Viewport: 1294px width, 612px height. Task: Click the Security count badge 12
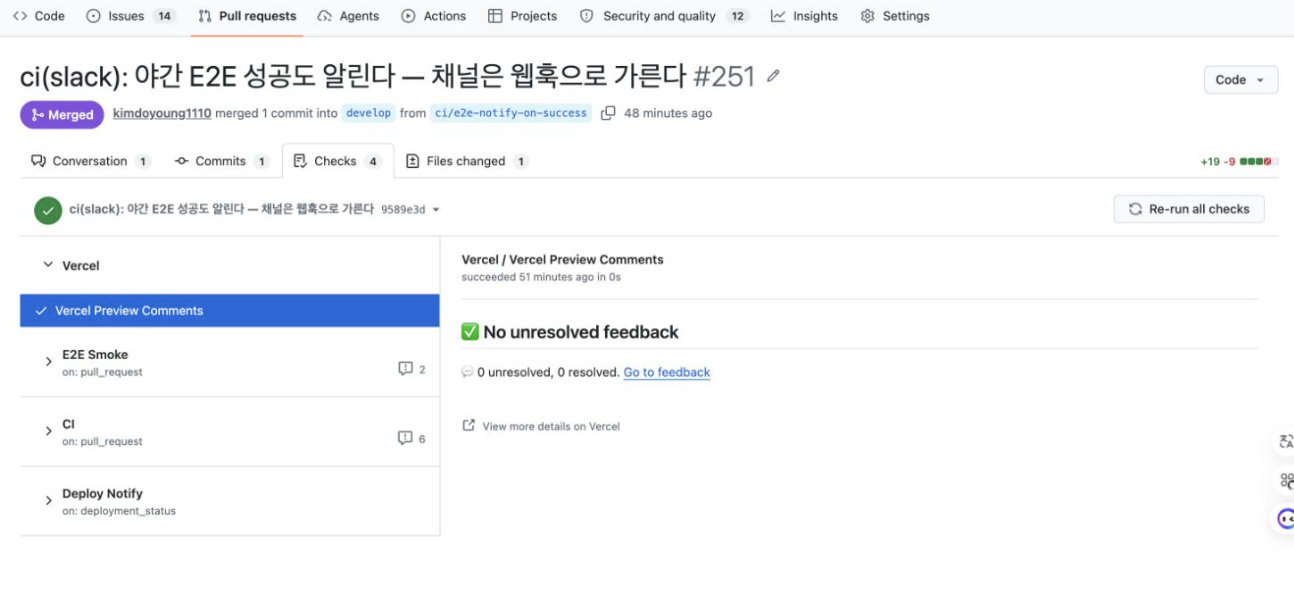738,16
